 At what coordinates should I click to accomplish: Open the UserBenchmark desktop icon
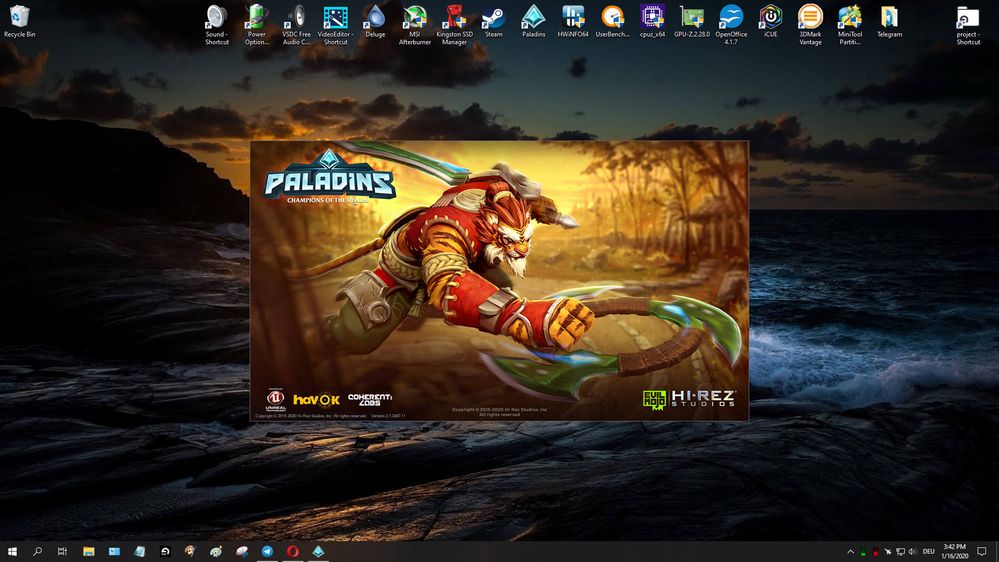pos(612,20)
